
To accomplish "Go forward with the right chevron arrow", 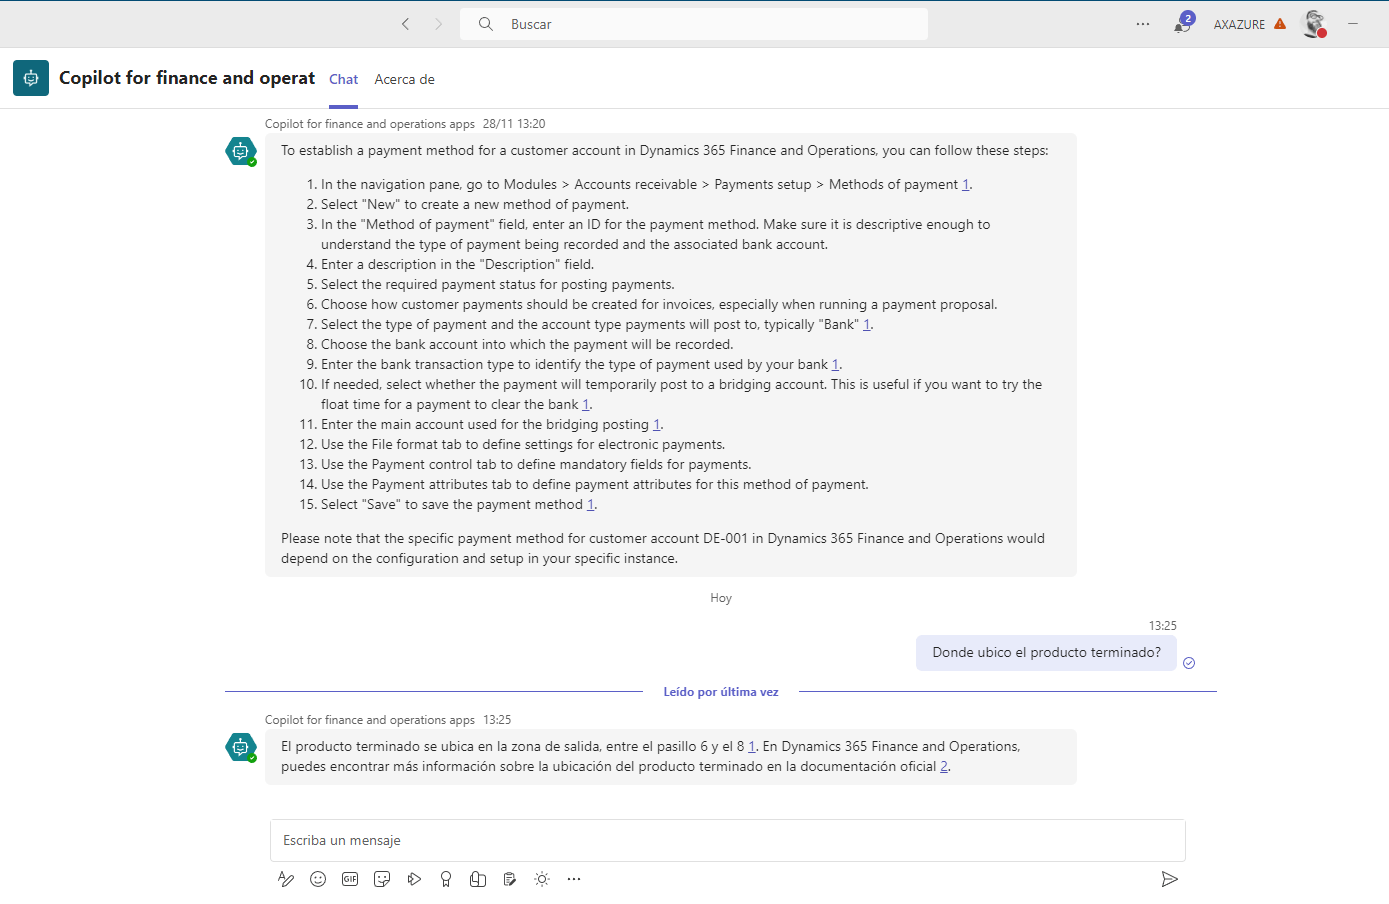I will 438,24.
